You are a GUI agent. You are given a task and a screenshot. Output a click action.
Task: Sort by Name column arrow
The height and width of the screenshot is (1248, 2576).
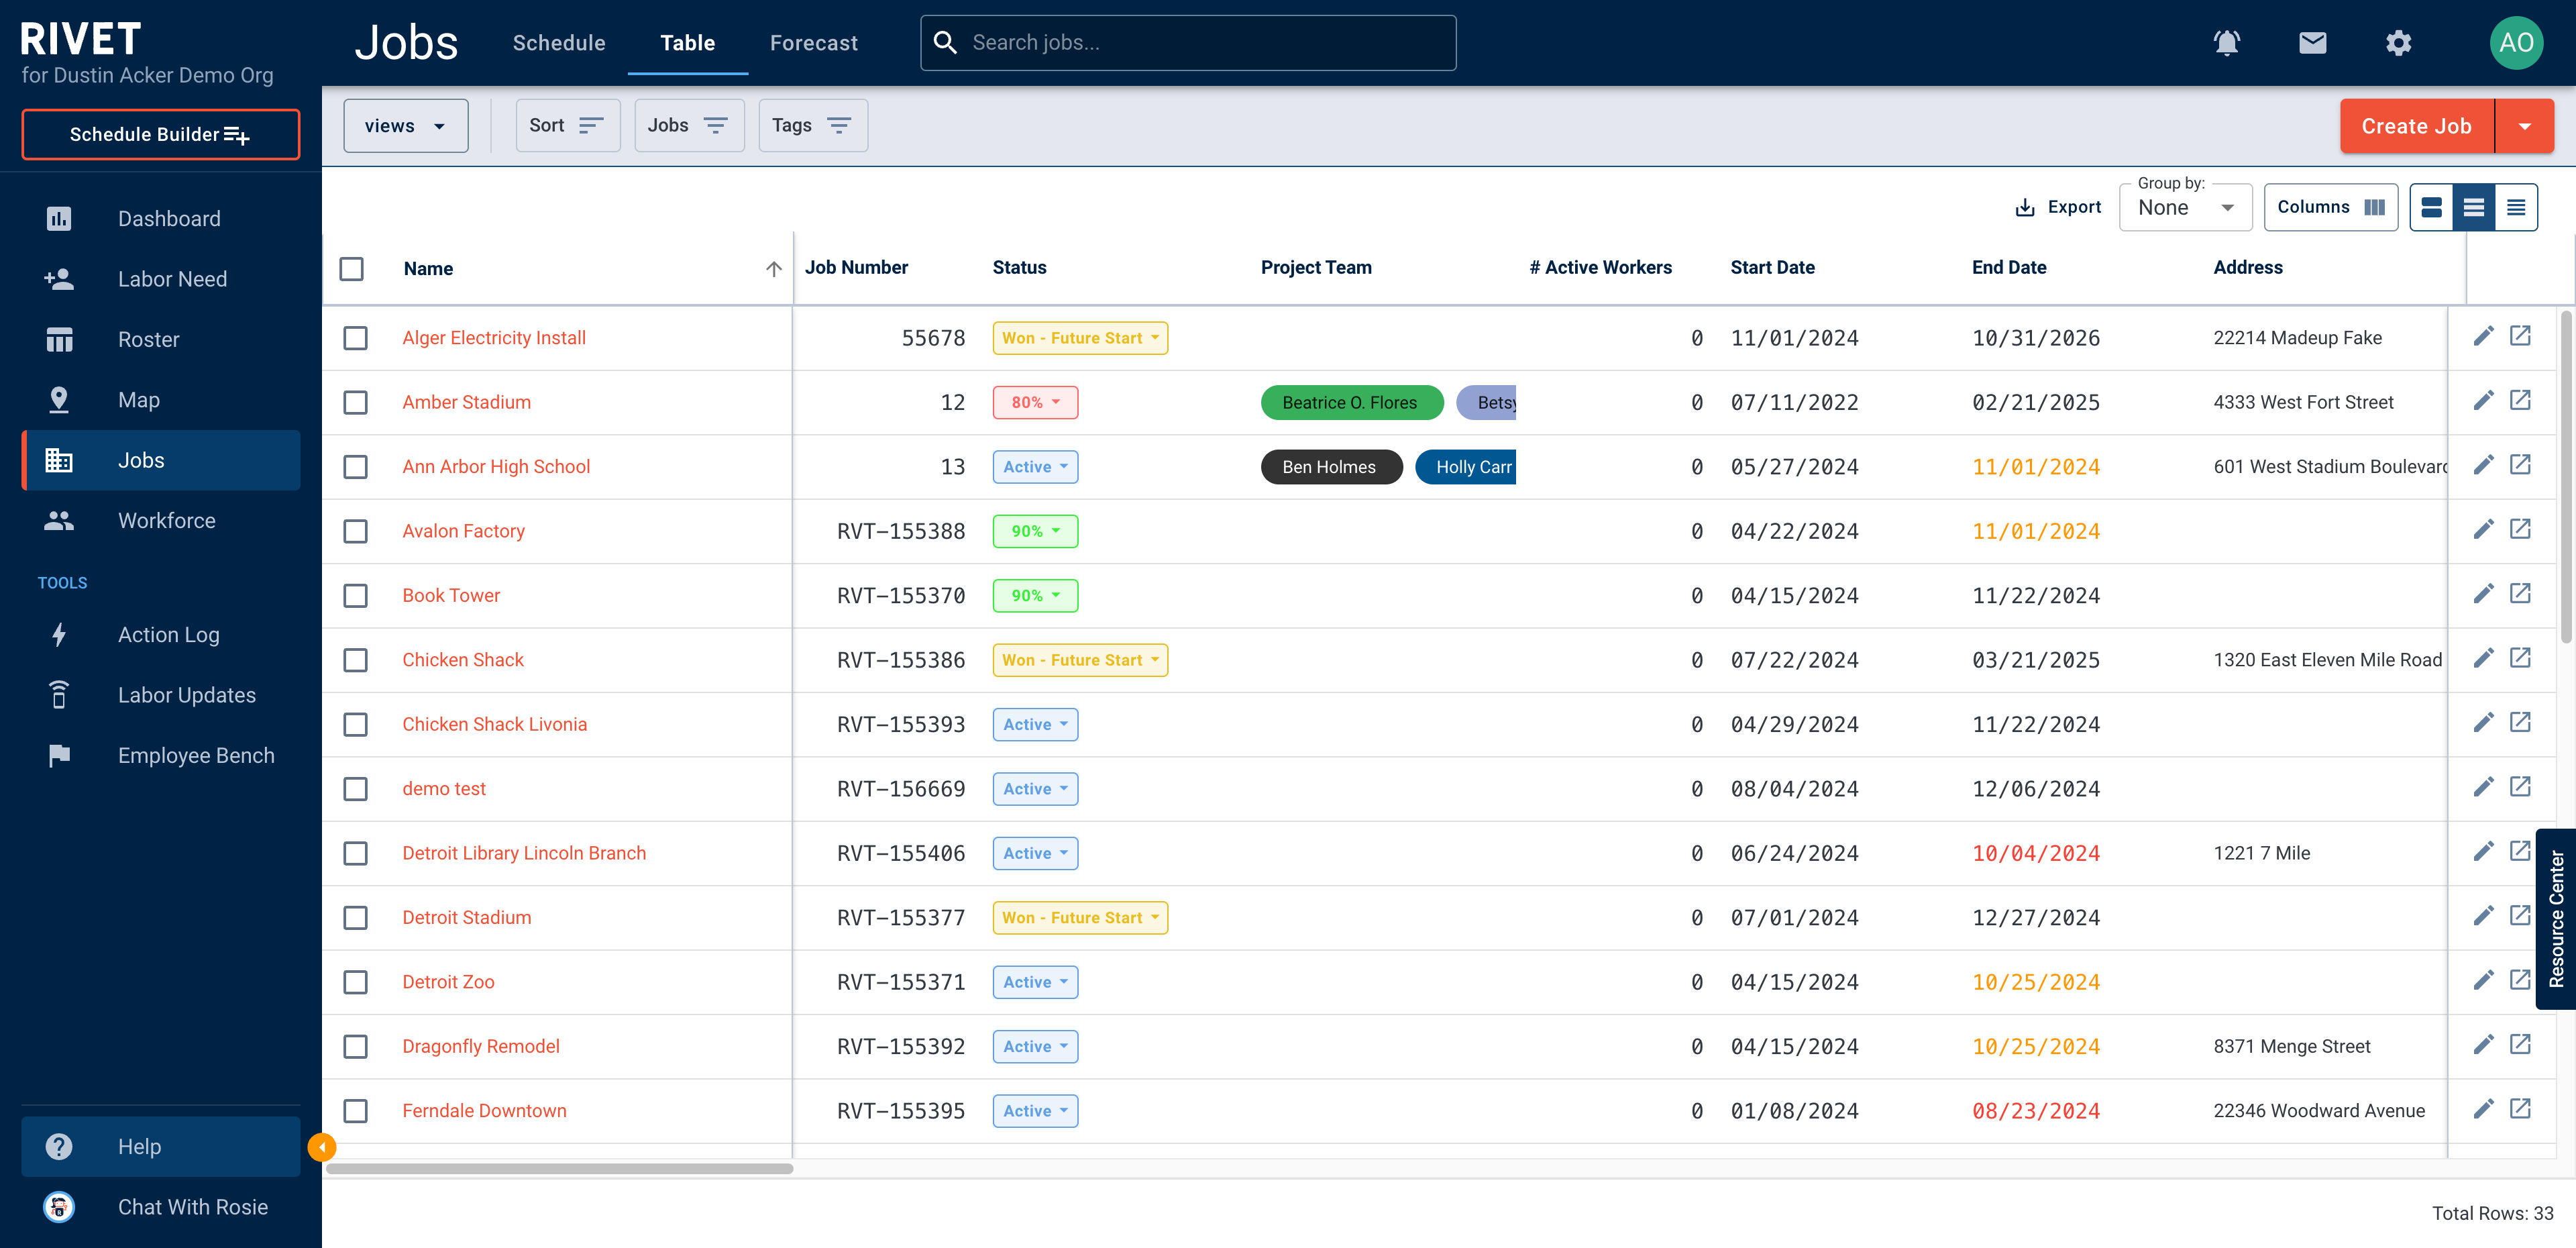[x=773, y=268]
